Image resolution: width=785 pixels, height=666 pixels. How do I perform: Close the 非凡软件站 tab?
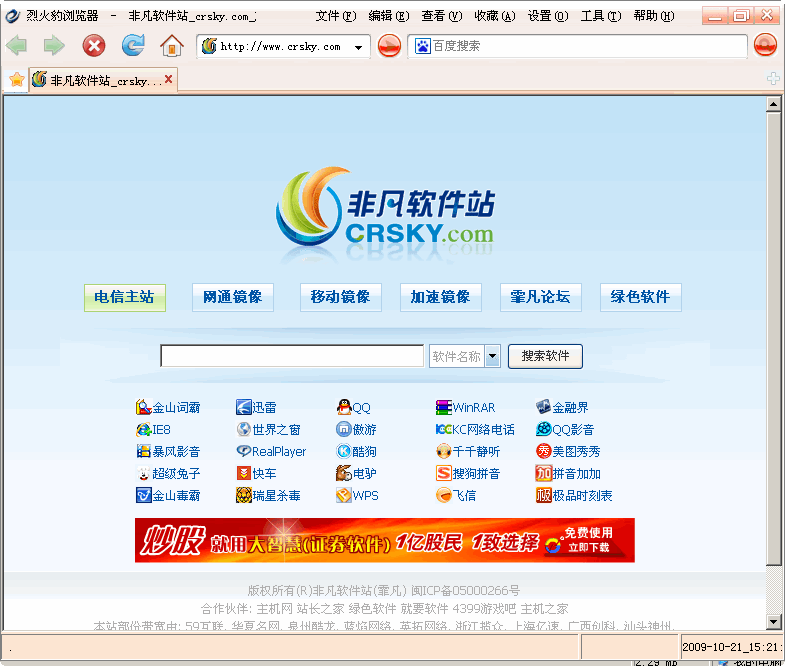point(169,79)
